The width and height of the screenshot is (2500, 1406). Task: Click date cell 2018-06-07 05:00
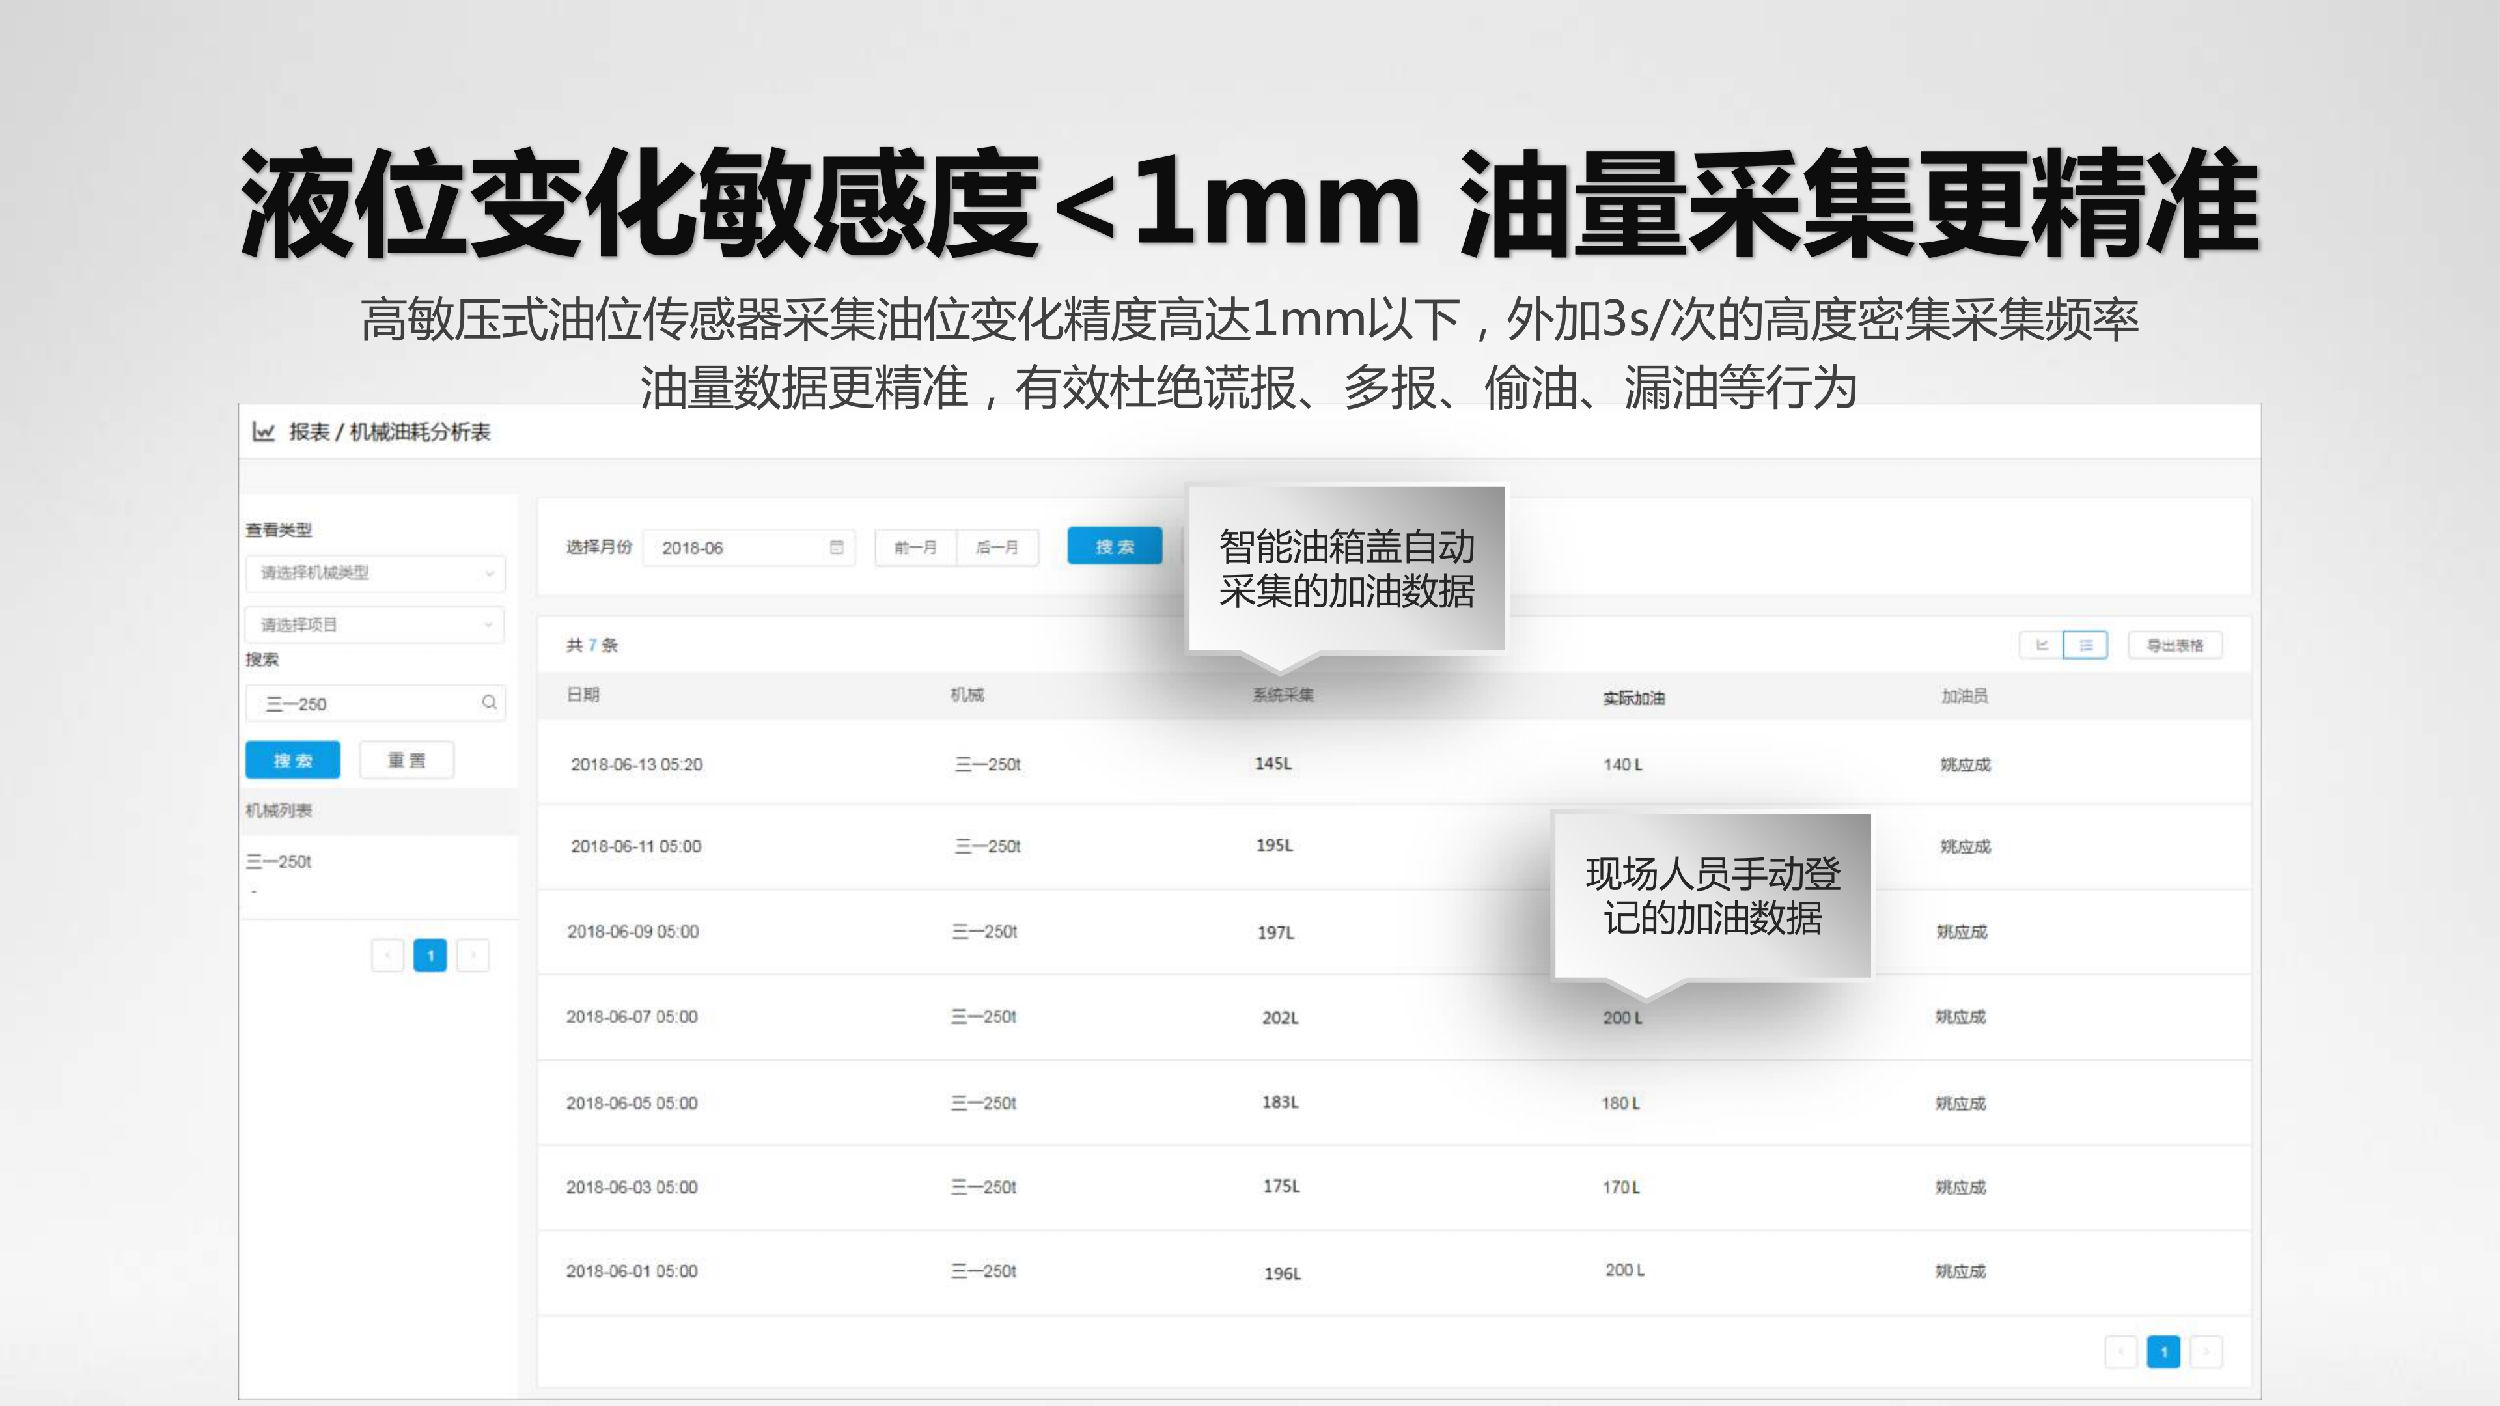pos(632,1016)
